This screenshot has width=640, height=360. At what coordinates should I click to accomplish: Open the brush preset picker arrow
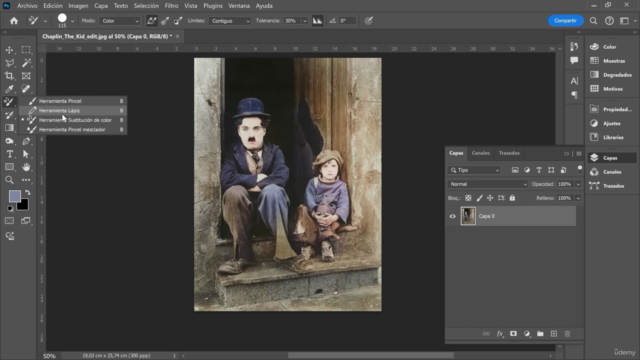point(73,21)
